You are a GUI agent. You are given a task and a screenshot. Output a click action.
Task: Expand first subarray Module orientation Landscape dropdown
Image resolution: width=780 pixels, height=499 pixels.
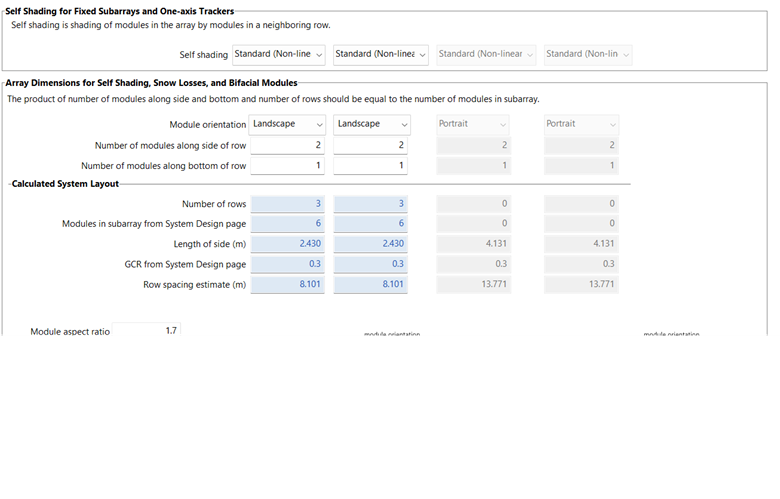(x=288, y=124)
